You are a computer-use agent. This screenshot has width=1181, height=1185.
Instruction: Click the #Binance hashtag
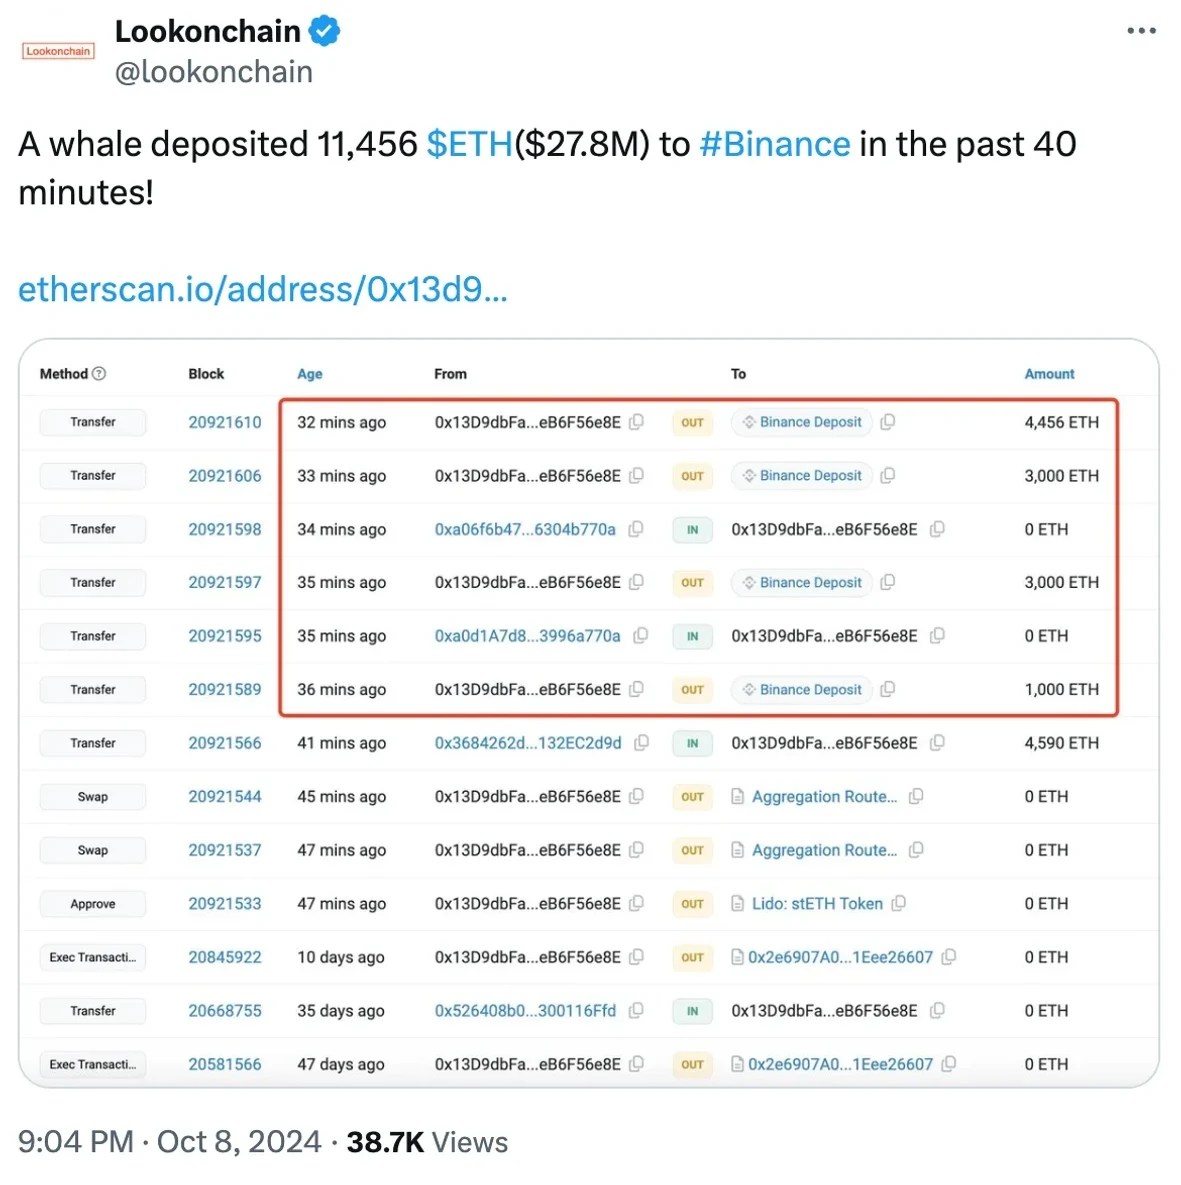coord(775,144)
